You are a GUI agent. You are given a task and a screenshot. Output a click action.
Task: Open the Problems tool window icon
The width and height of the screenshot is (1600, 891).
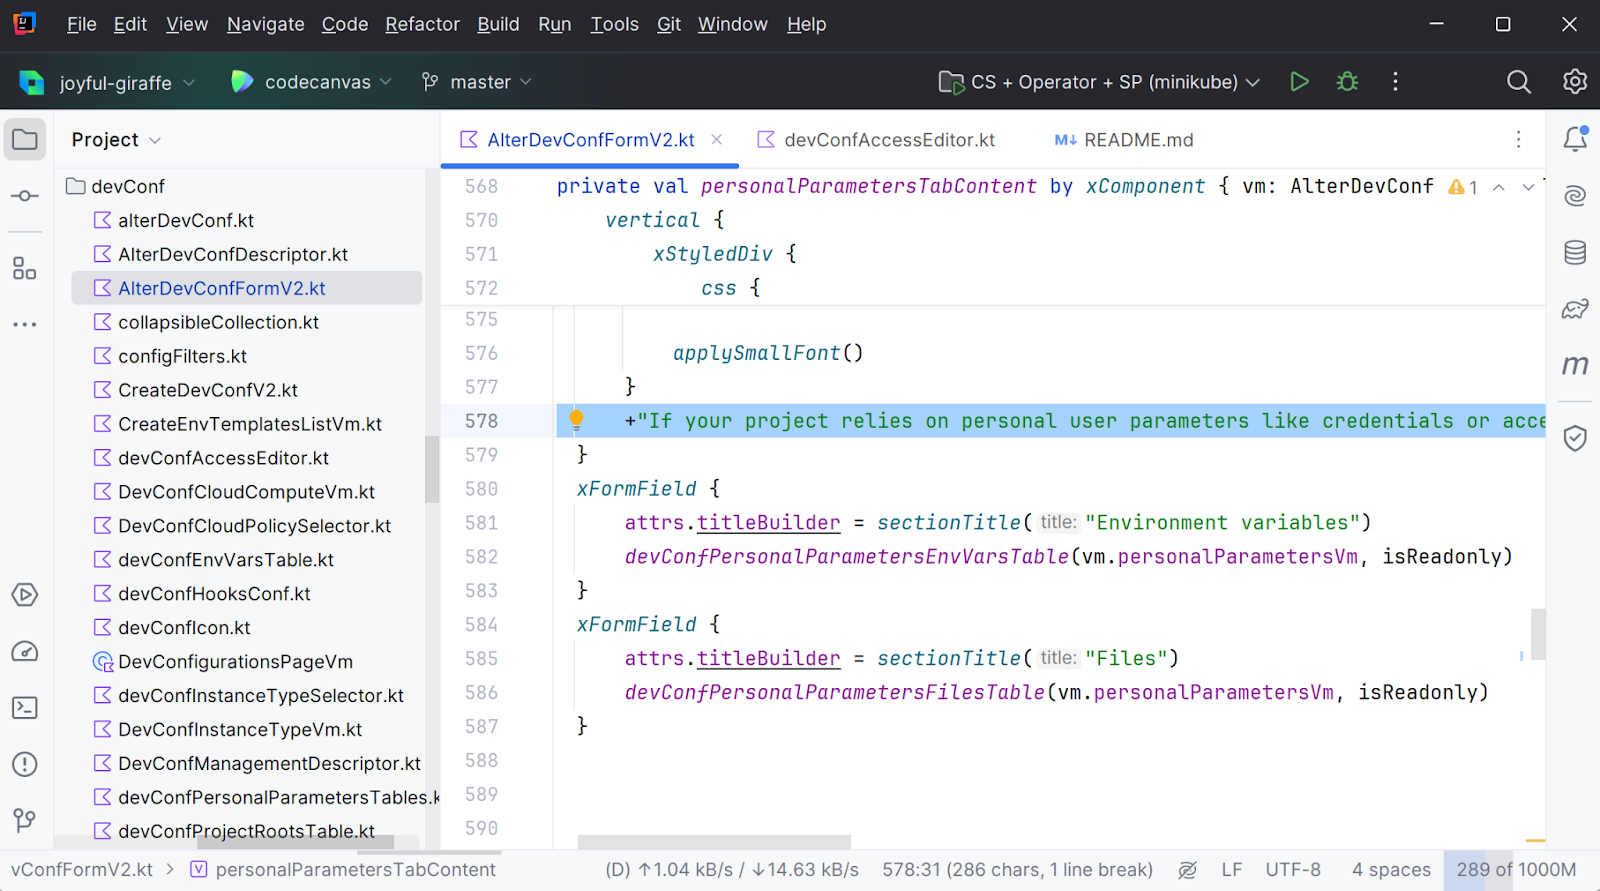[x=25, y=765]
